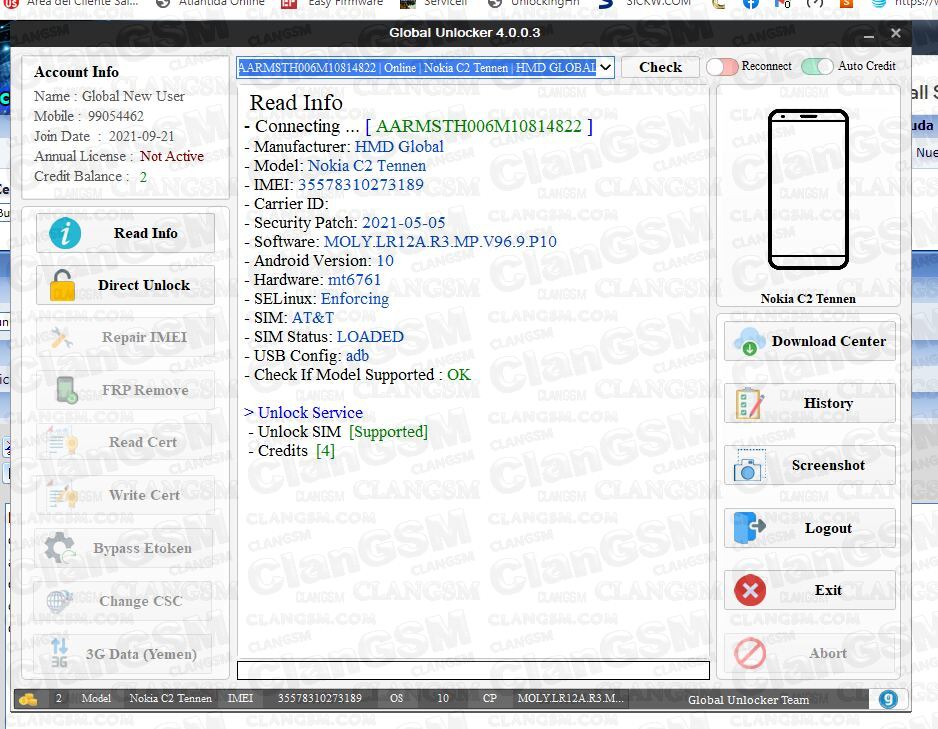Click the IMEI value 35578310273189 in log
938x729 pixels.
[x=361, y=185]
